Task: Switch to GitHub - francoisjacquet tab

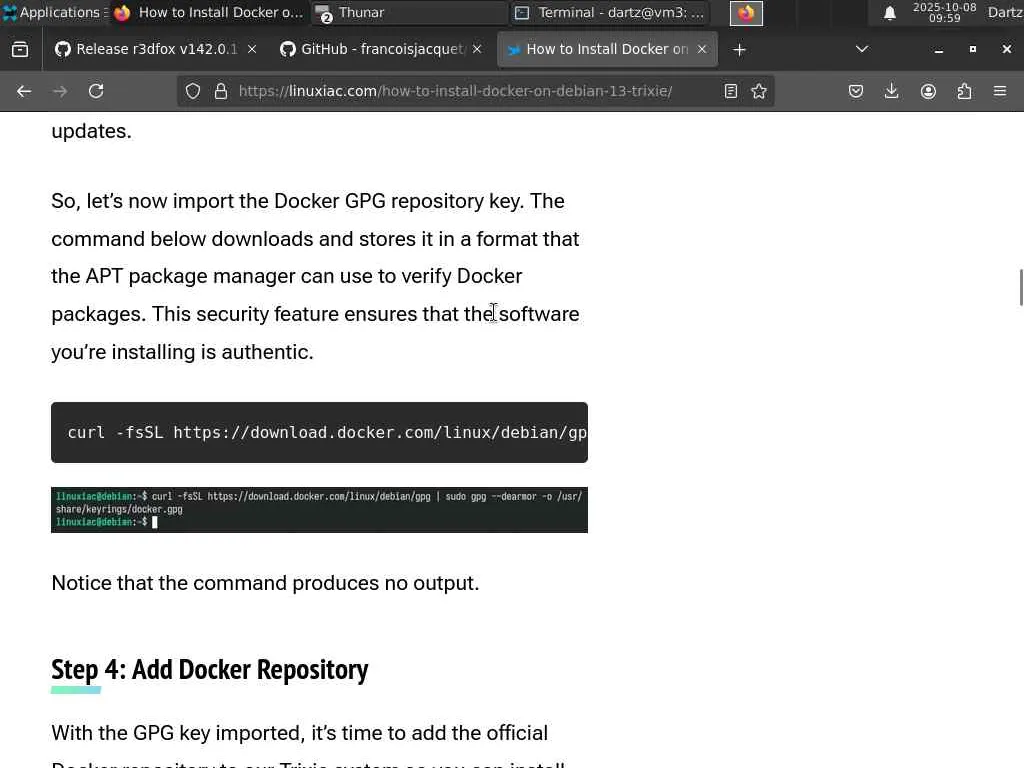Action: [381, 50]
